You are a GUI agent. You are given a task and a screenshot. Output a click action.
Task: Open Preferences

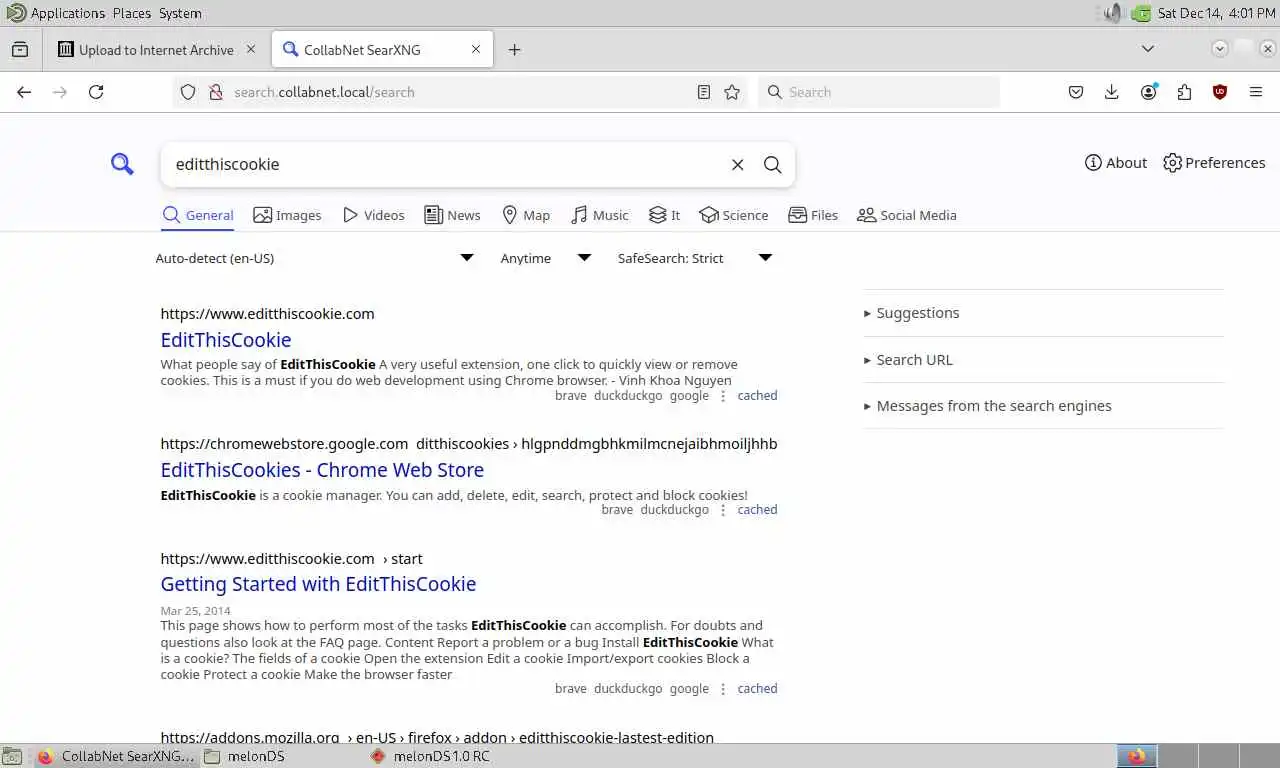tap(1214, 163)
